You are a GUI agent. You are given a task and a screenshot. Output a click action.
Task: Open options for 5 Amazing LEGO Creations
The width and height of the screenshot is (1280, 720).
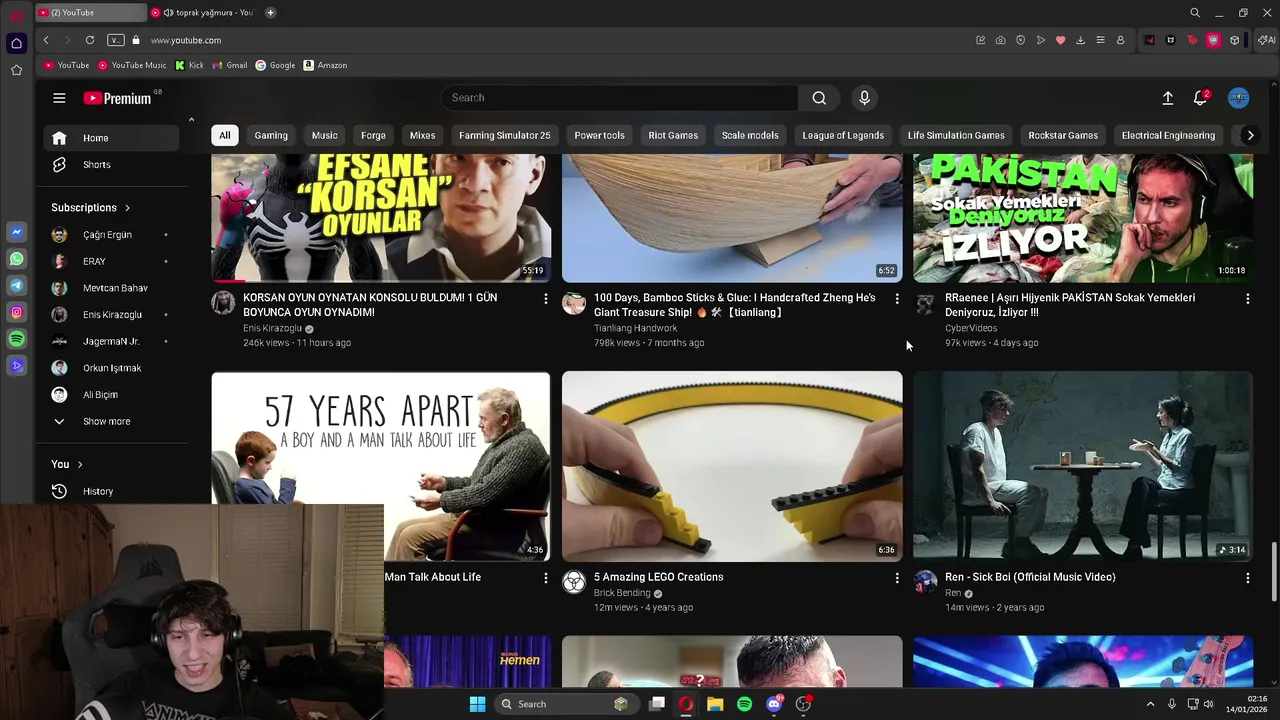(x=896, y=578)
